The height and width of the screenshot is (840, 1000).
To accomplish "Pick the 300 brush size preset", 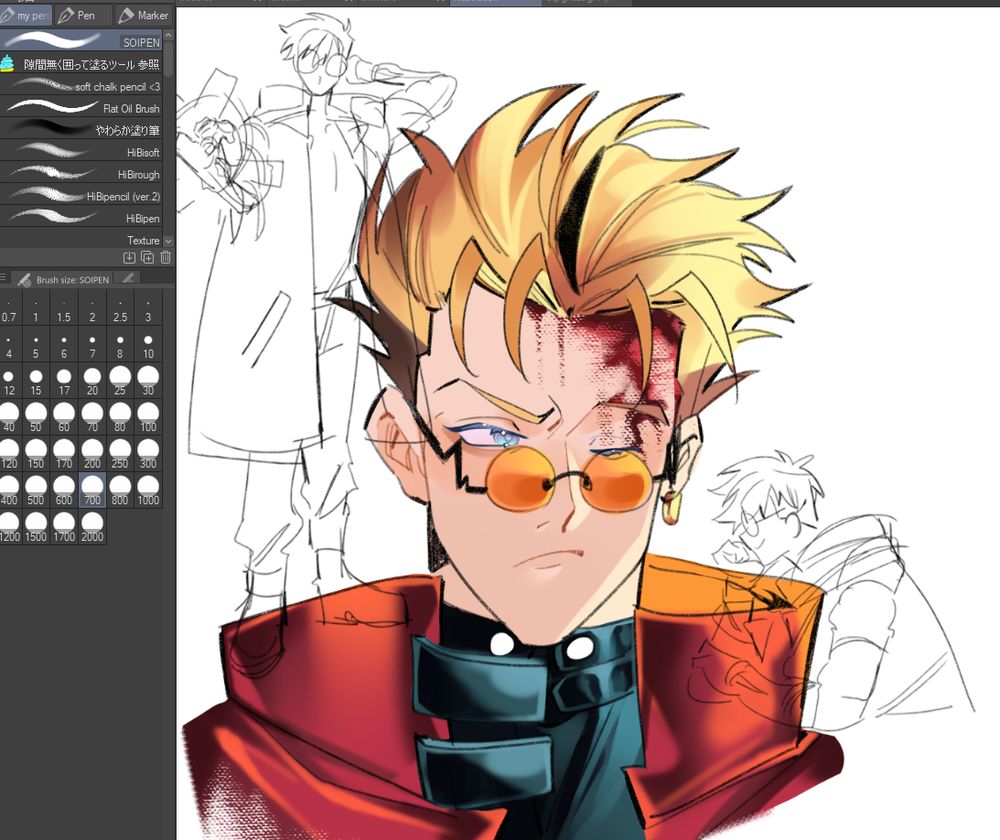I will point(148,453).
